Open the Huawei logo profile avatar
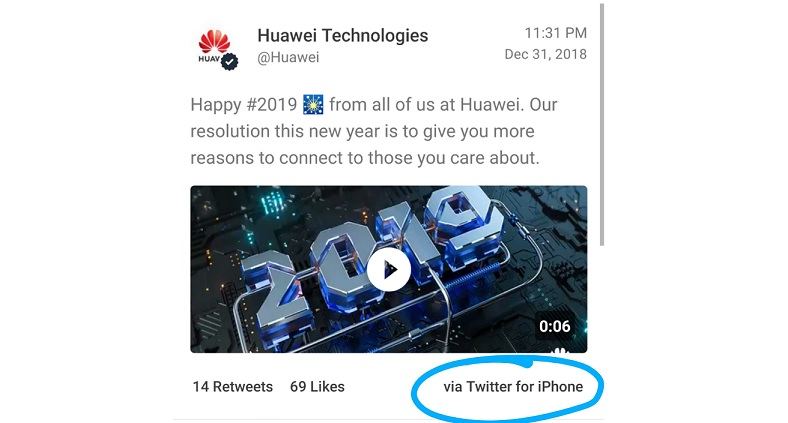788x423 pixels. click(215, 48)
